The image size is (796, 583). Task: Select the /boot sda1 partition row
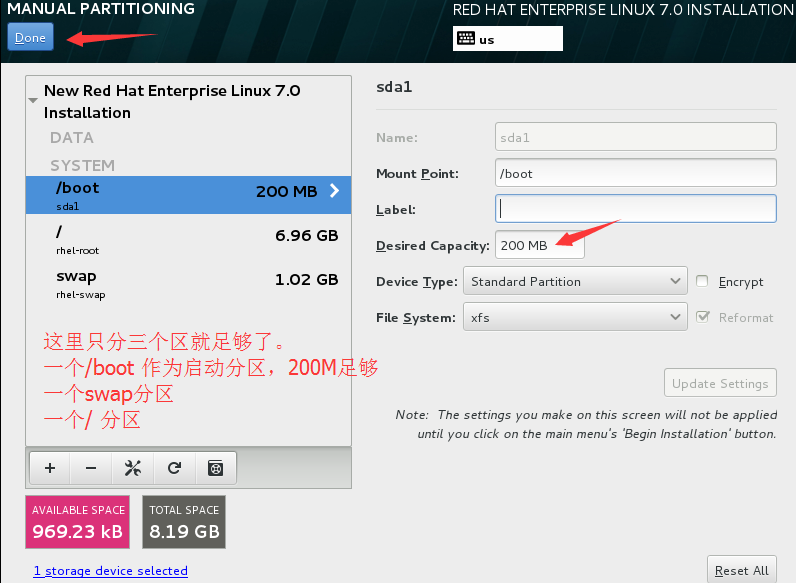(188, 195)
